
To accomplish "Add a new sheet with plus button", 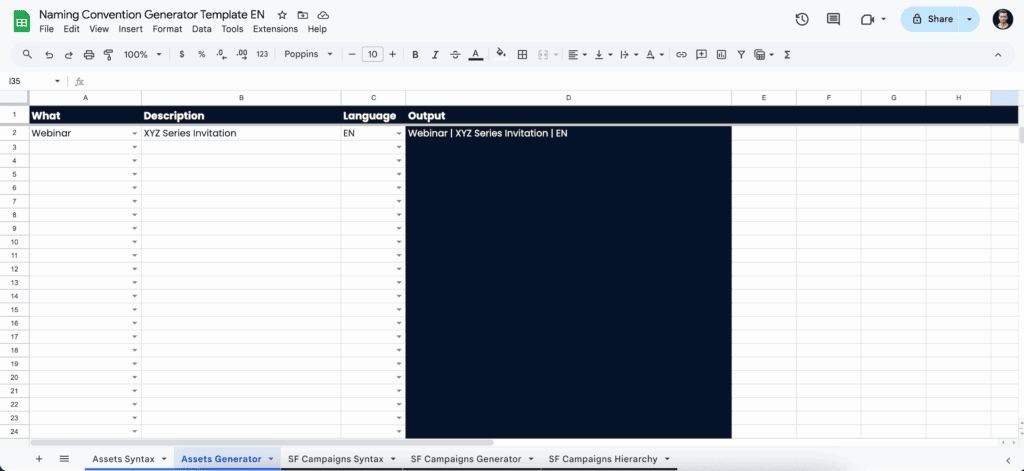I will coord(39,459).
